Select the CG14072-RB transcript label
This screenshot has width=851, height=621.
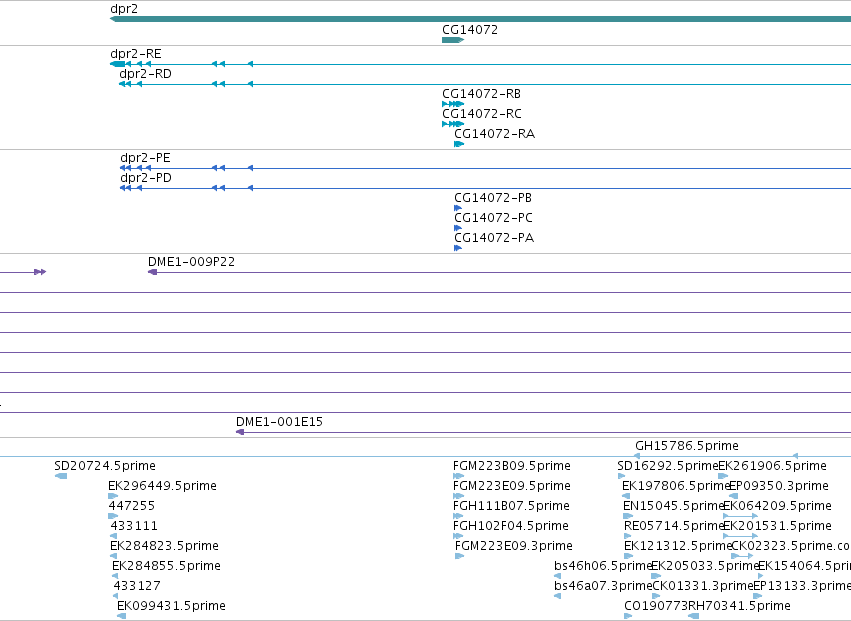(x=481, y=94)
